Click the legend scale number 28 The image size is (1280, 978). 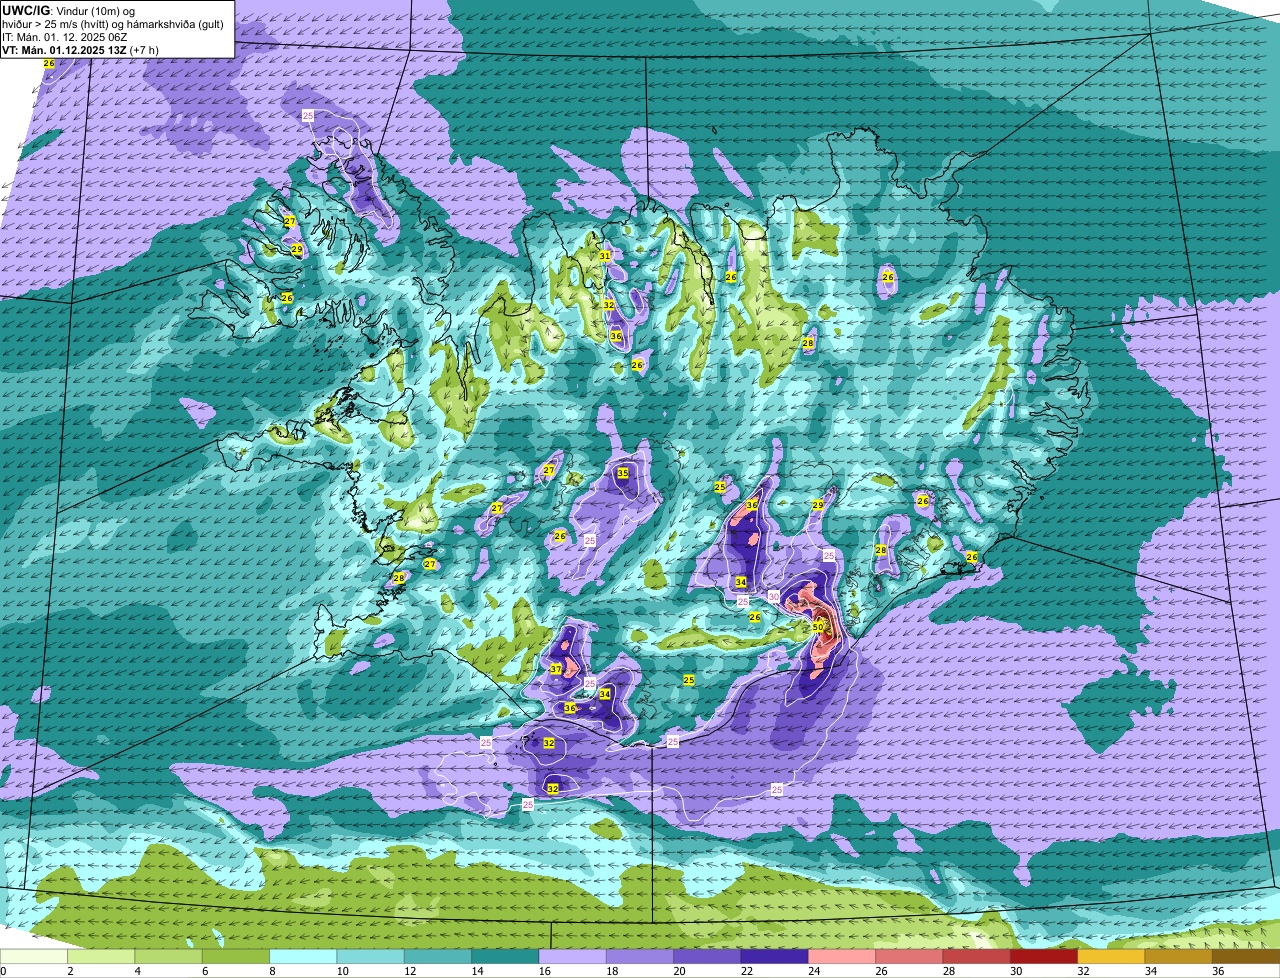948,971
